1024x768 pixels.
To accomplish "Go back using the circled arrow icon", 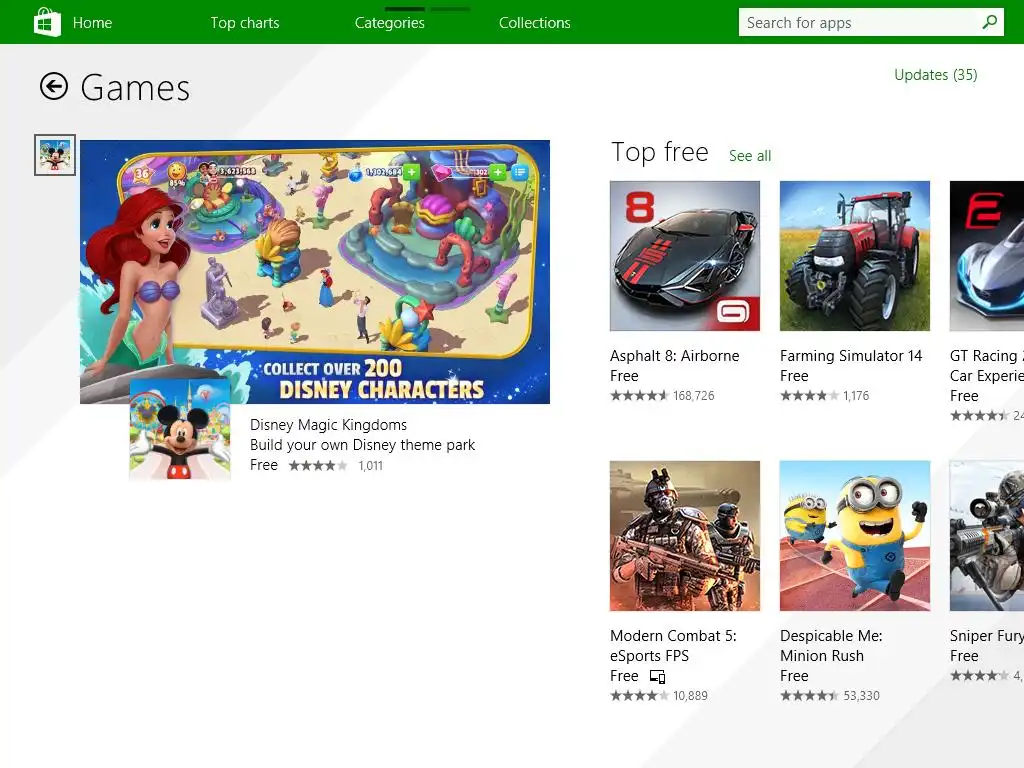I will point(54,86).
